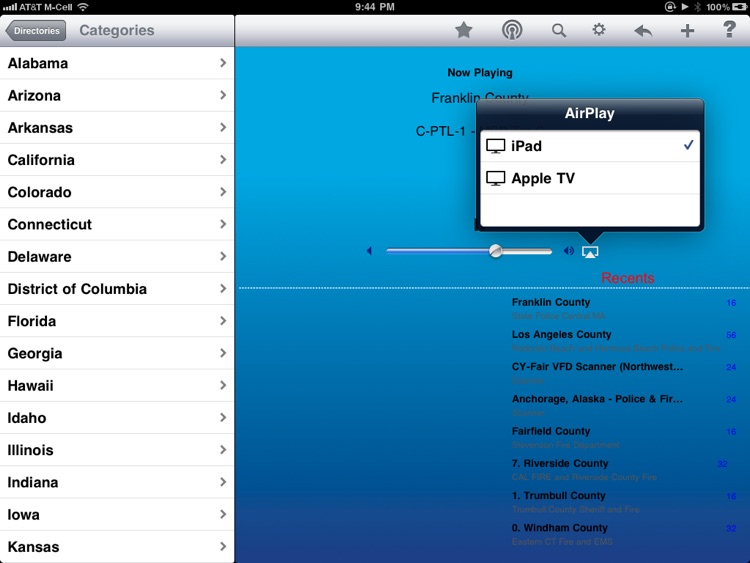750x563 pixels.
Task: Tap the battery indicator in status bar
Action: point(739,7)
